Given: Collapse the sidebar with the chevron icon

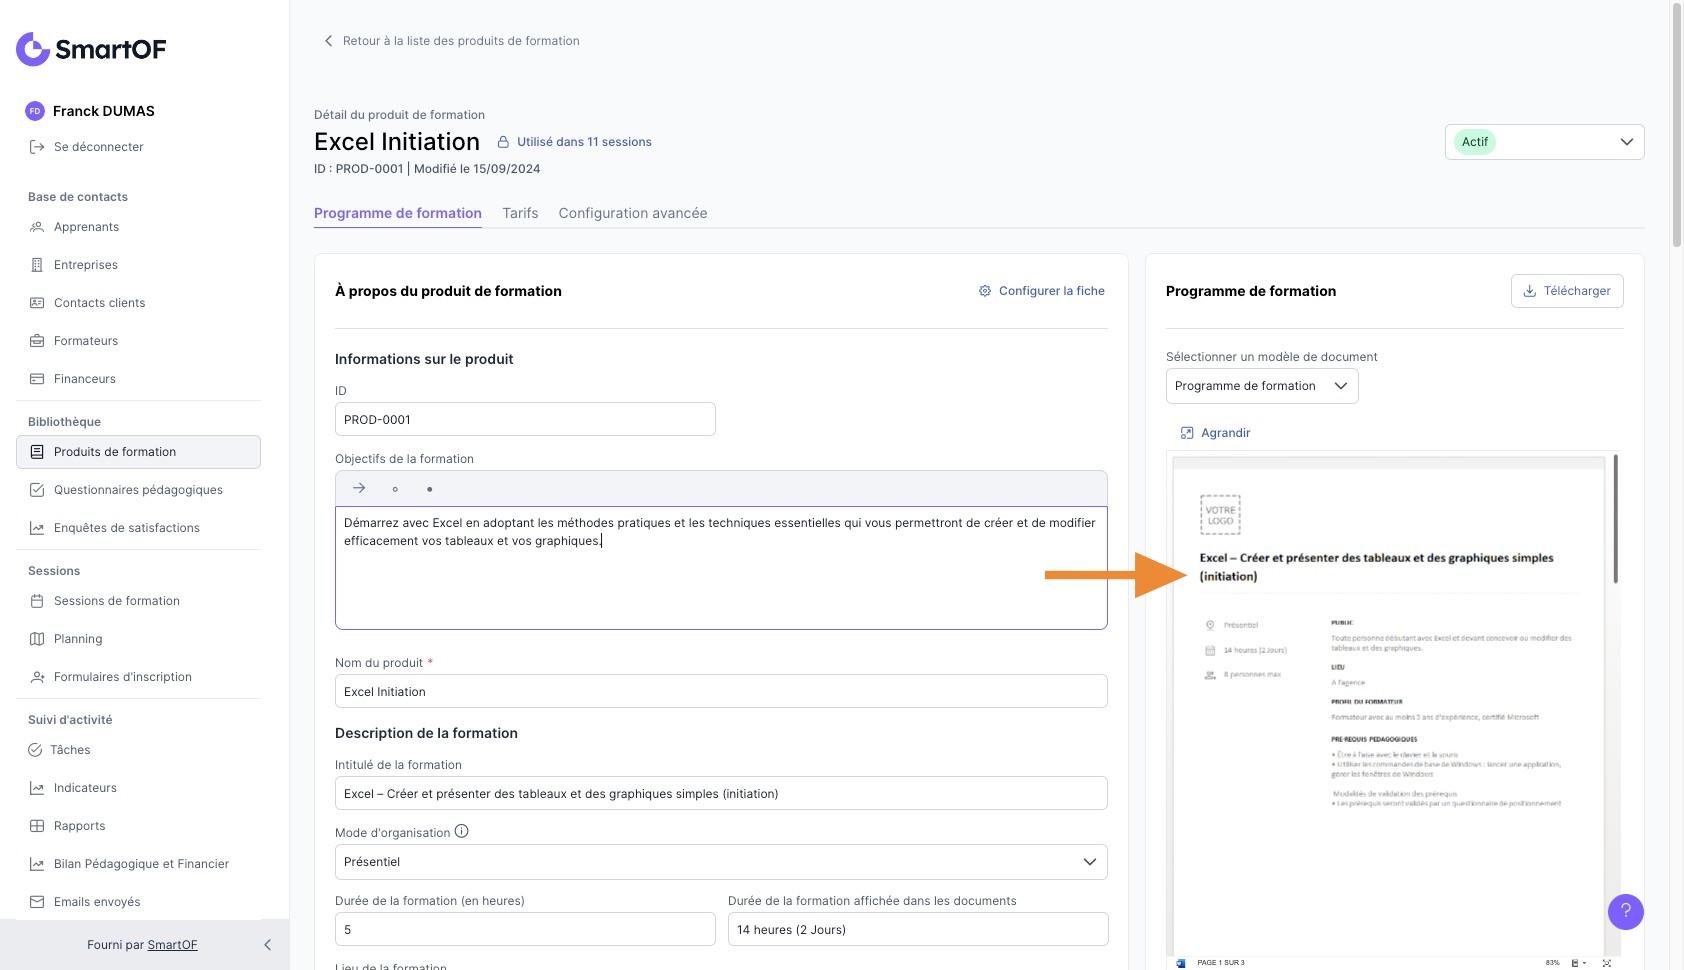Looking at the screenshot, I should pos(267,945).
